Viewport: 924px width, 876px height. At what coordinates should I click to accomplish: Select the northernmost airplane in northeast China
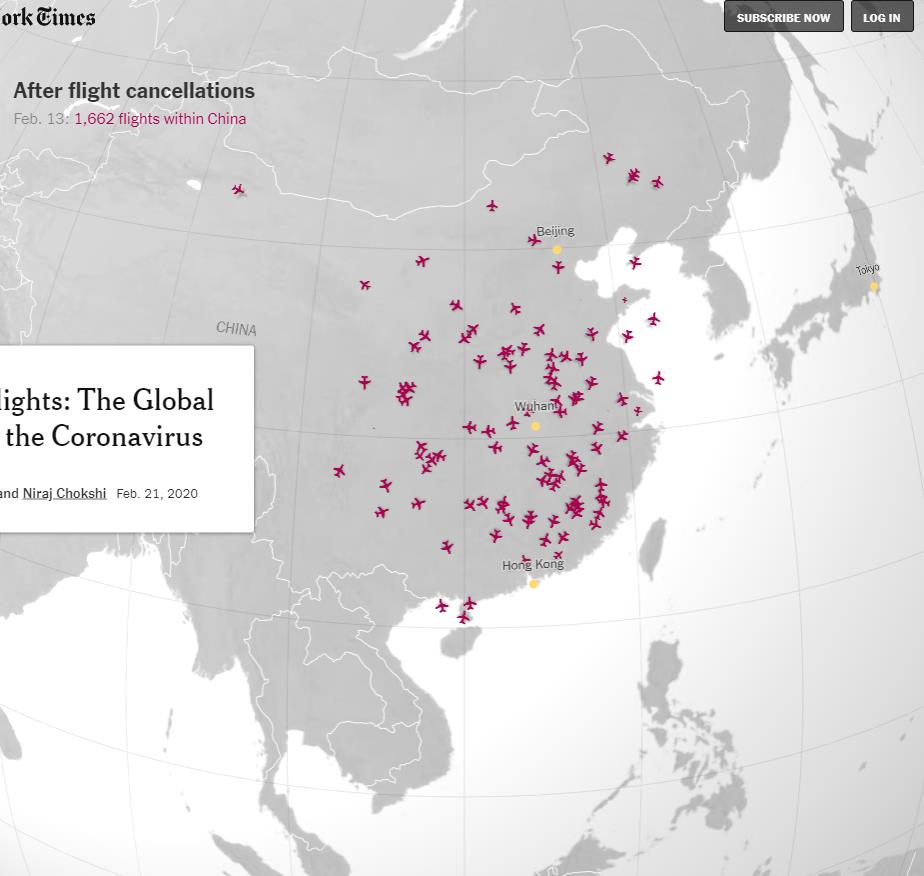[608, 158]
